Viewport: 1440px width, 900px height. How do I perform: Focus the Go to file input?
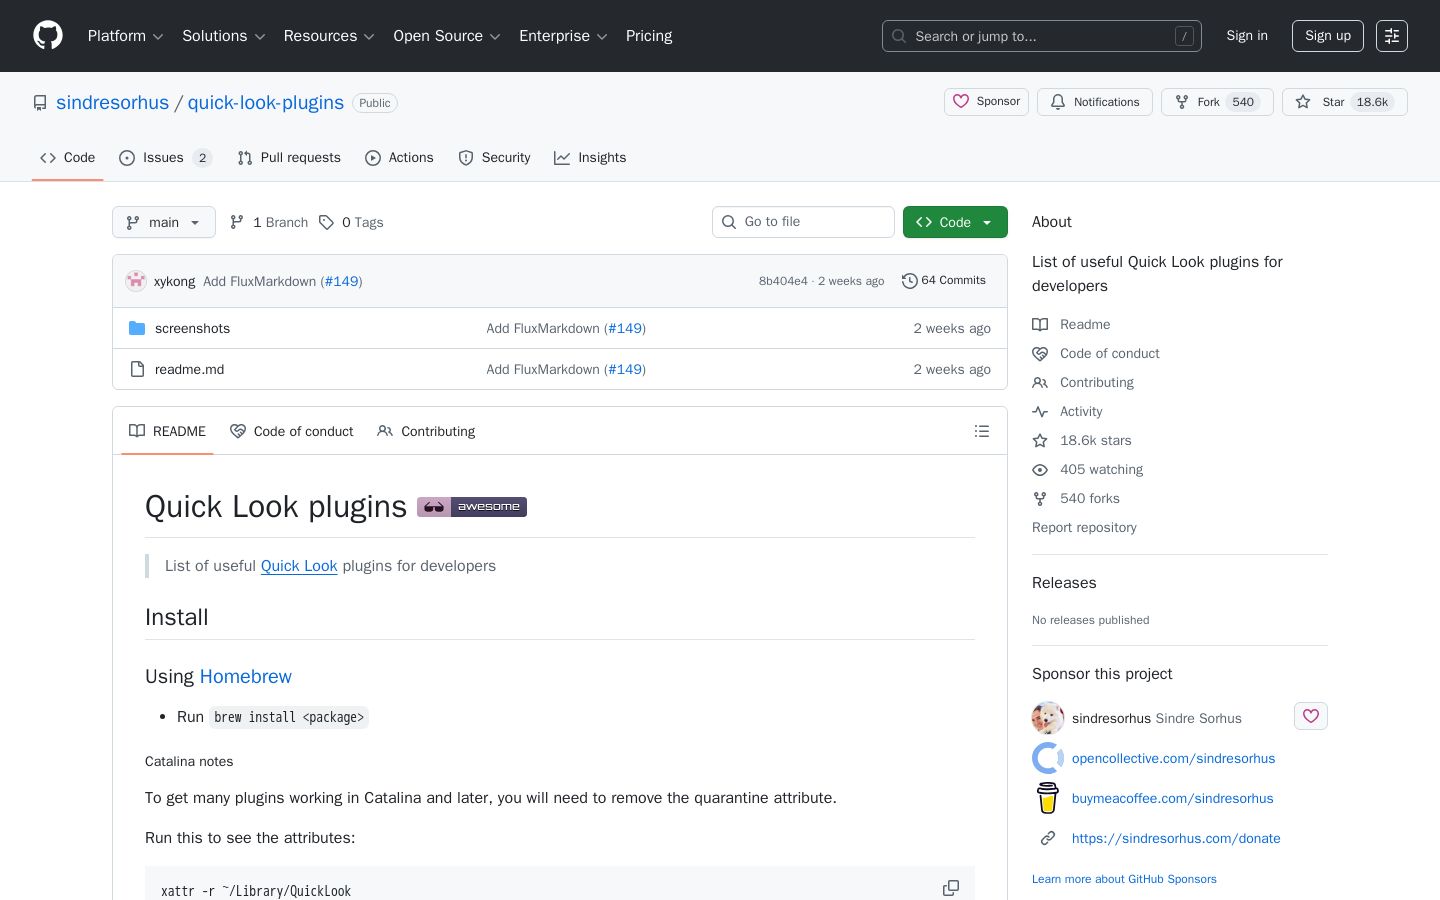click(803, 222)
